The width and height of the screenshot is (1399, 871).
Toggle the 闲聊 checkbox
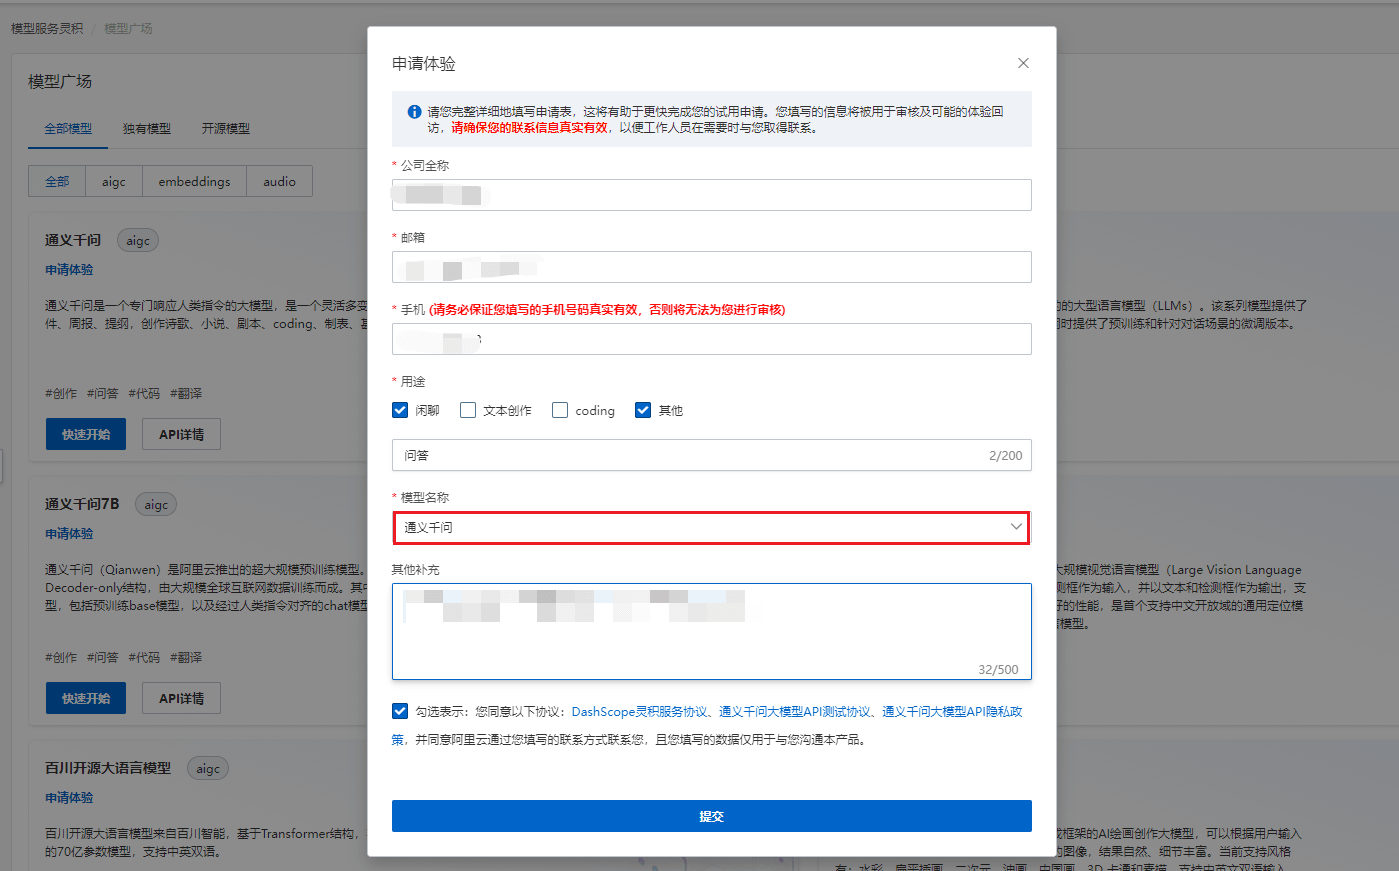click(x=400, y=410)
